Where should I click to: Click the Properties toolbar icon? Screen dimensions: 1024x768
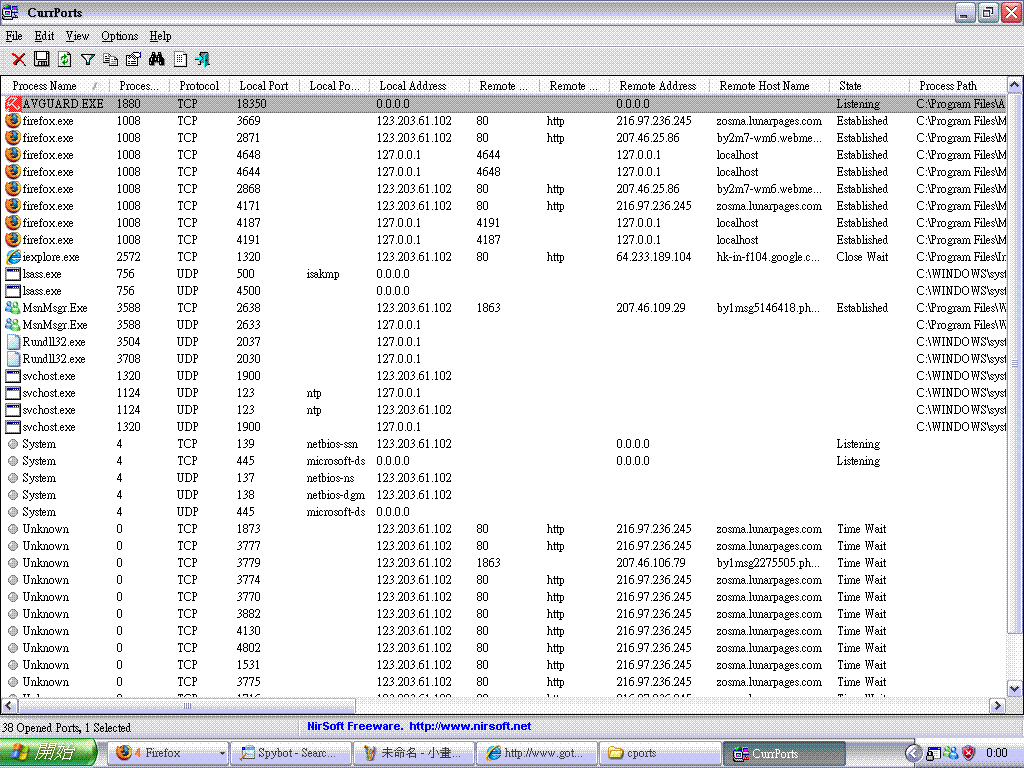click(133, 60)
